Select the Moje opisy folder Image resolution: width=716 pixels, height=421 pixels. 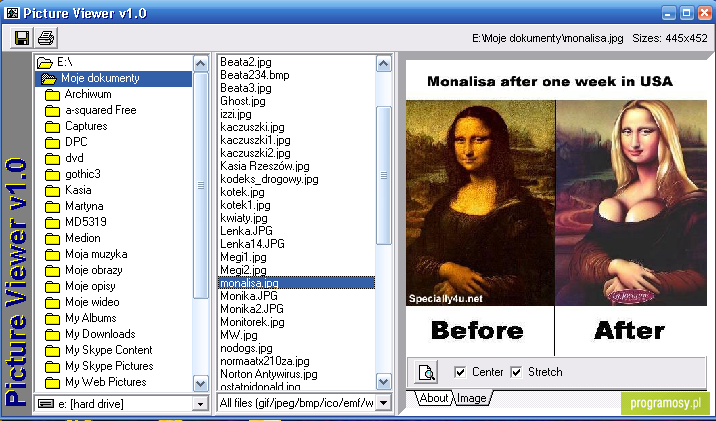[90, 286]
